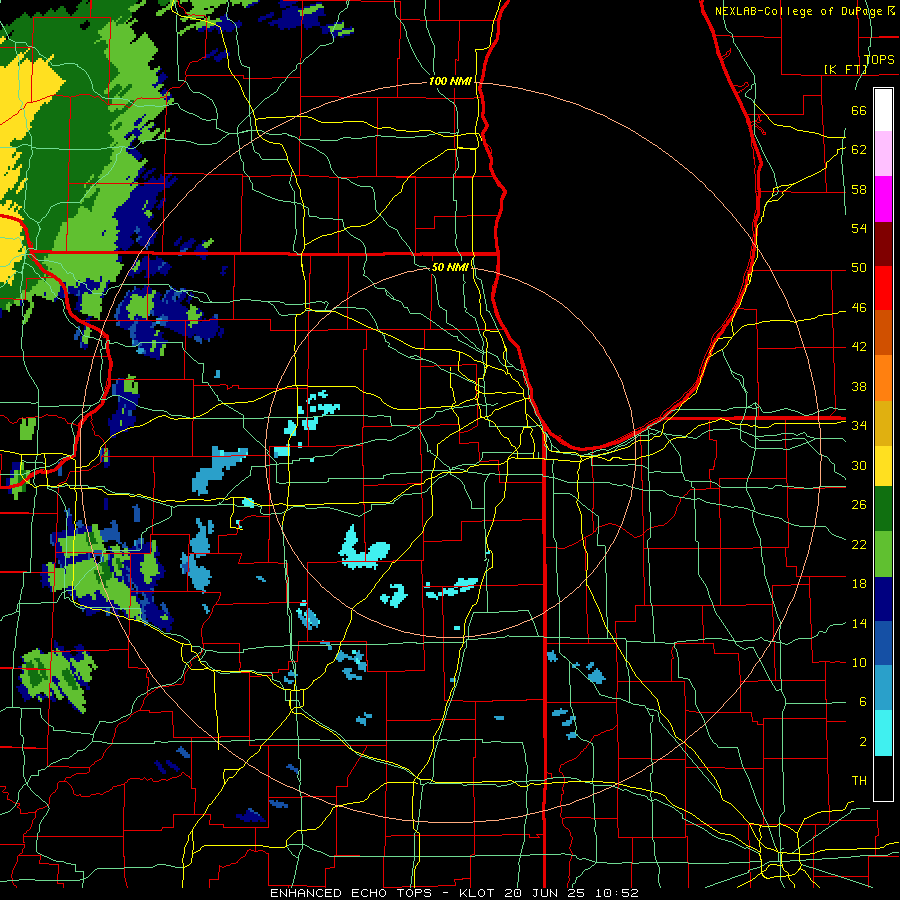The height and width of the screenshot is (900, 900).
Task: Click the black TH threshold swatch
Action: point(883,778)
